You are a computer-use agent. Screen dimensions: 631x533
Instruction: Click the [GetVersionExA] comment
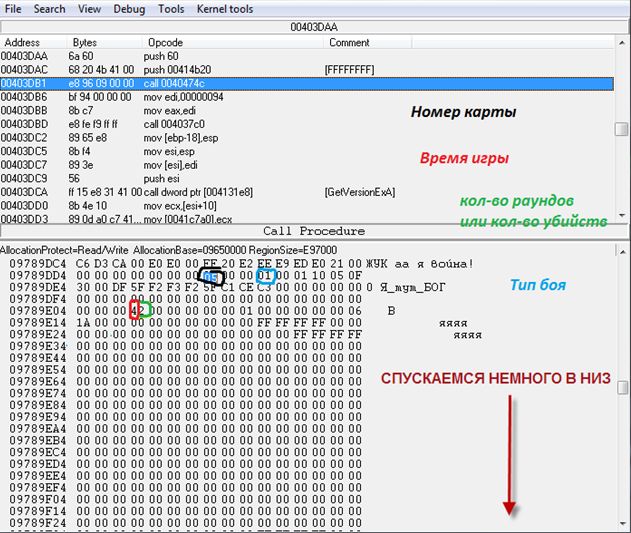click(360, 192)
